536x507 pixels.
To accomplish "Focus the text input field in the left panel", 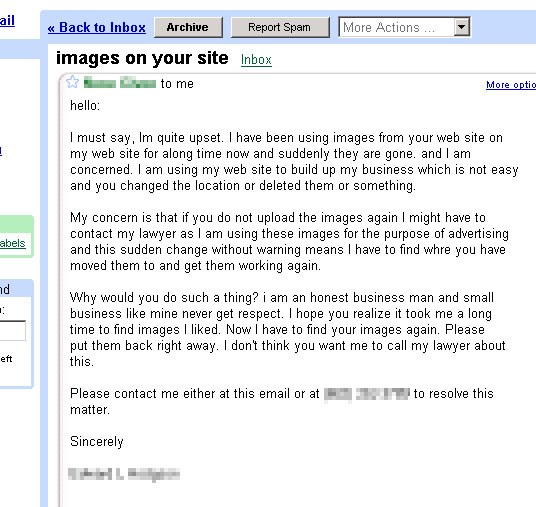I will coord(13,330).
